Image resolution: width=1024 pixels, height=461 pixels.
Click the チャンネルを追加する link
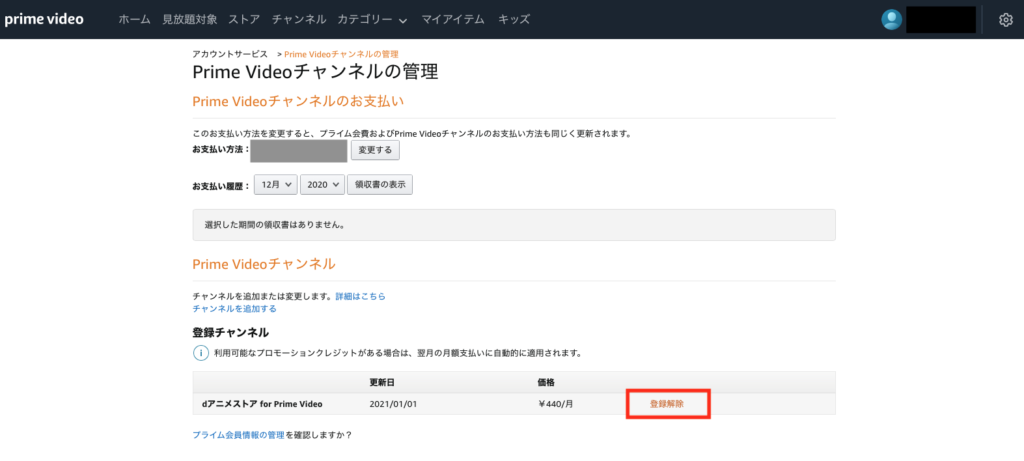click(x=234, y=308)
